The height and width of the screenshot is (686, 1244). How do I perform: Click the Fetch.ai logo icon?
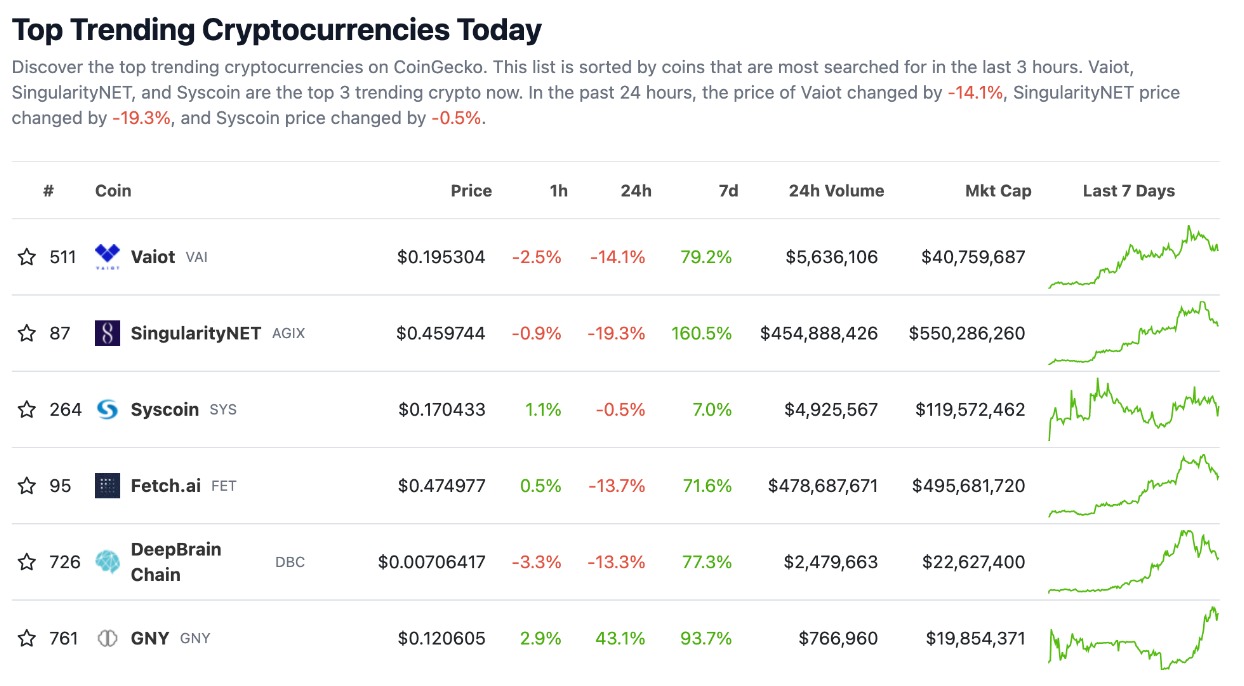[x=107, y=486]
